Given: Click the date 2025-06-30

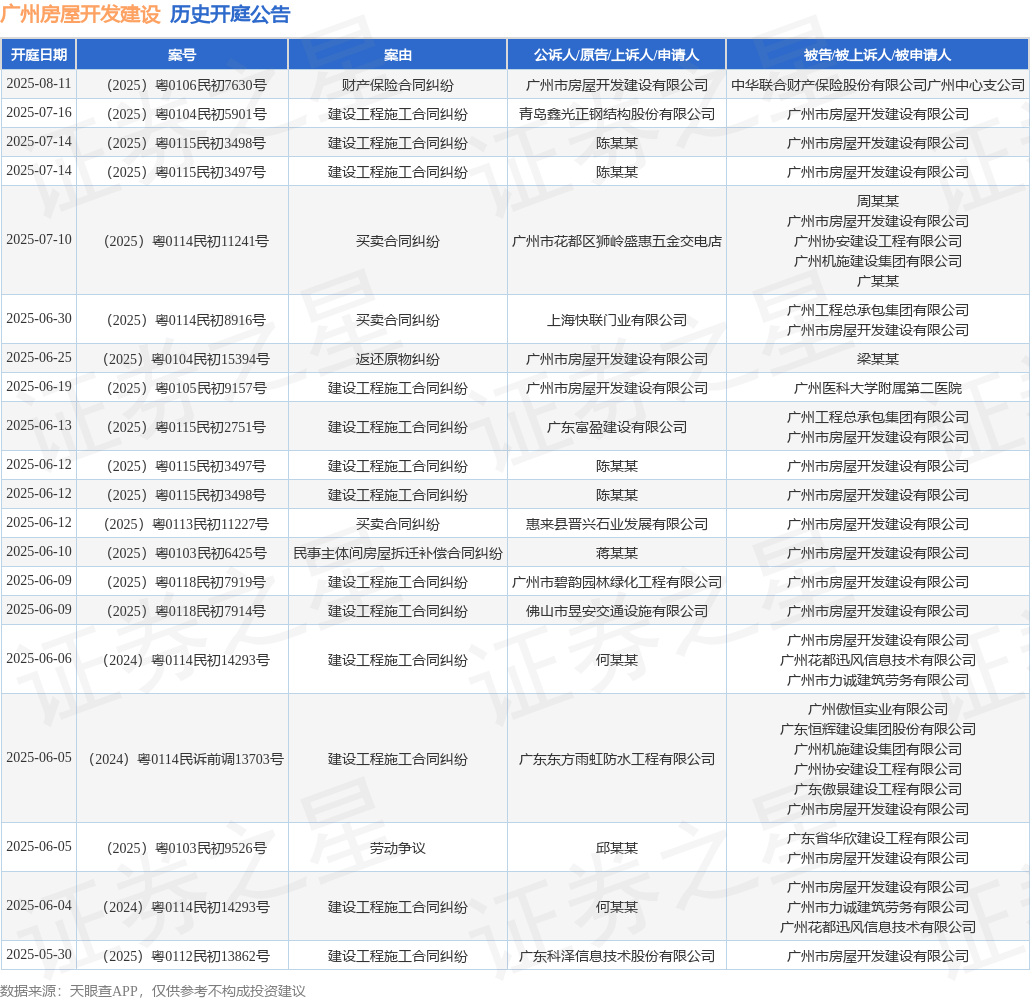Looking at the screenshot, I should tap(39, 318).
